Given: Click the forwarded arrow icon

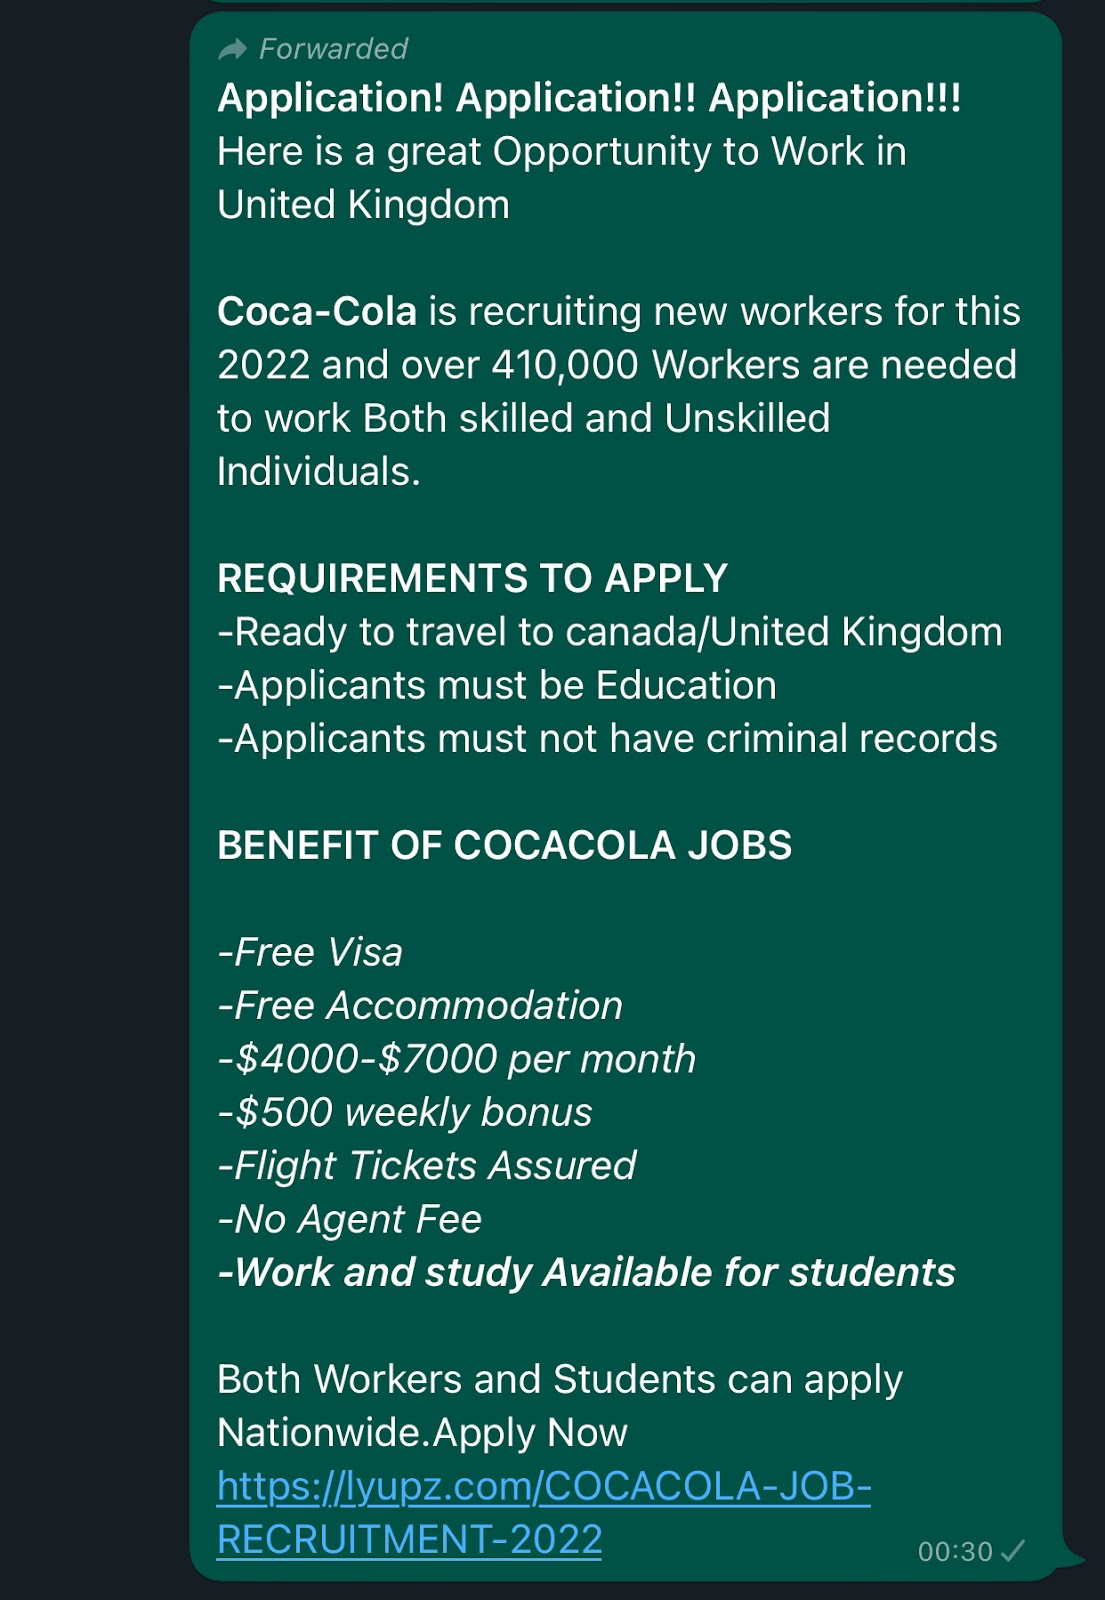Looking at the screenshot, I should click(232, 49).
